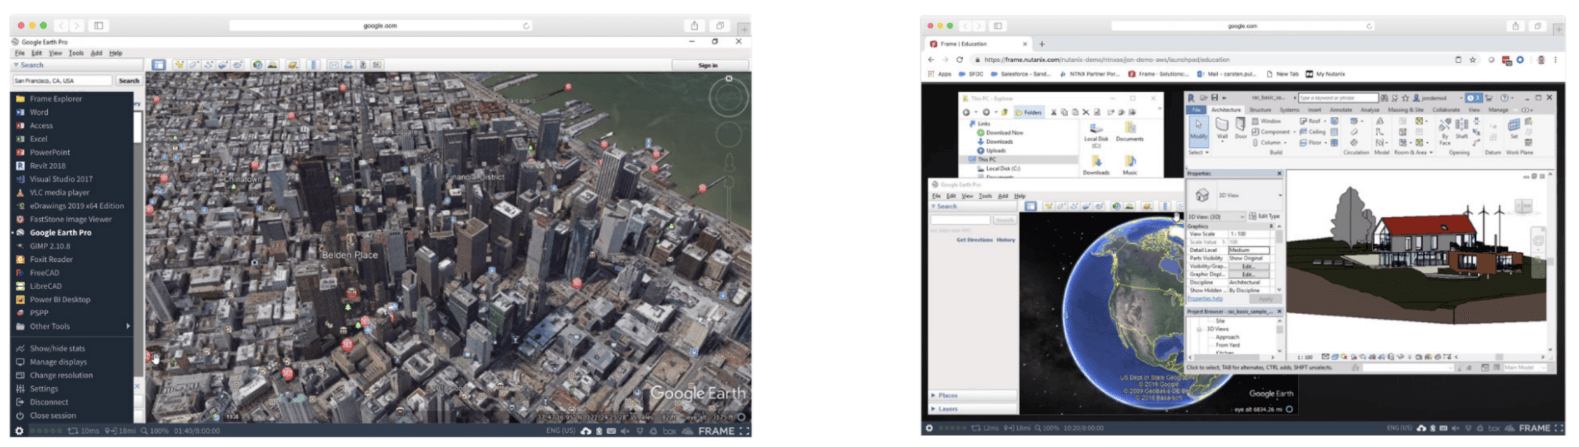
Task: Launch Revit 2018 from the Frame app list
Action: click(47, 166)
